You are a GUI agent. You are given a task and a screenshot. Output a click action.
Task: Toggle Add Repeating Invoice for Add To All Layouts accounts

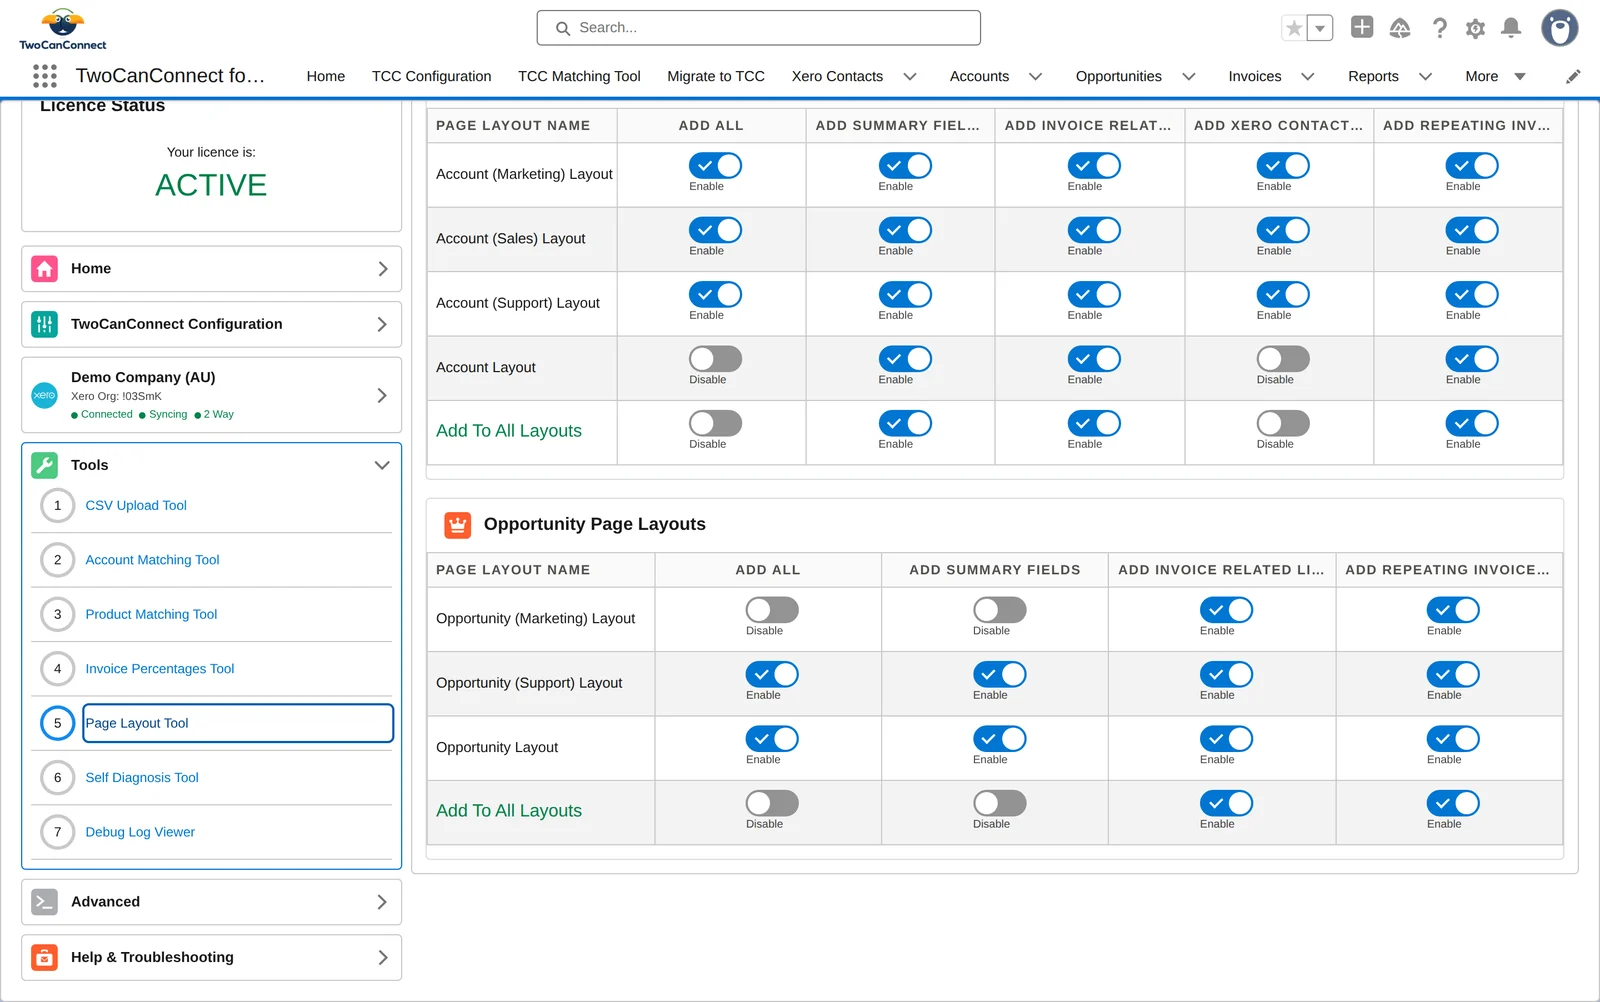pyautogui.click(x=1472, y=424)
